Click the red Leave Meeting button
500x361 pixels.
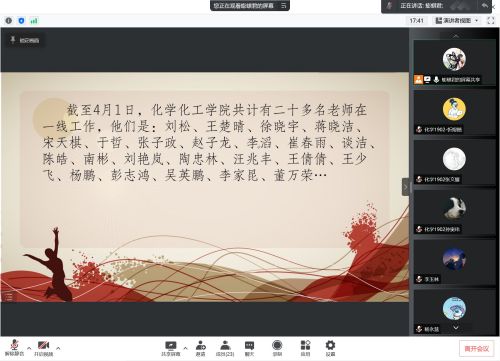pos(476,349)
